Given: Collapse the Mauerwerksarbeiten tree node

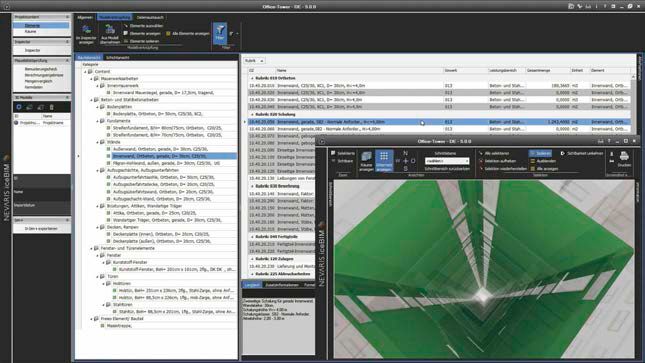Looking at the screenshot, I should pos(91,79).
